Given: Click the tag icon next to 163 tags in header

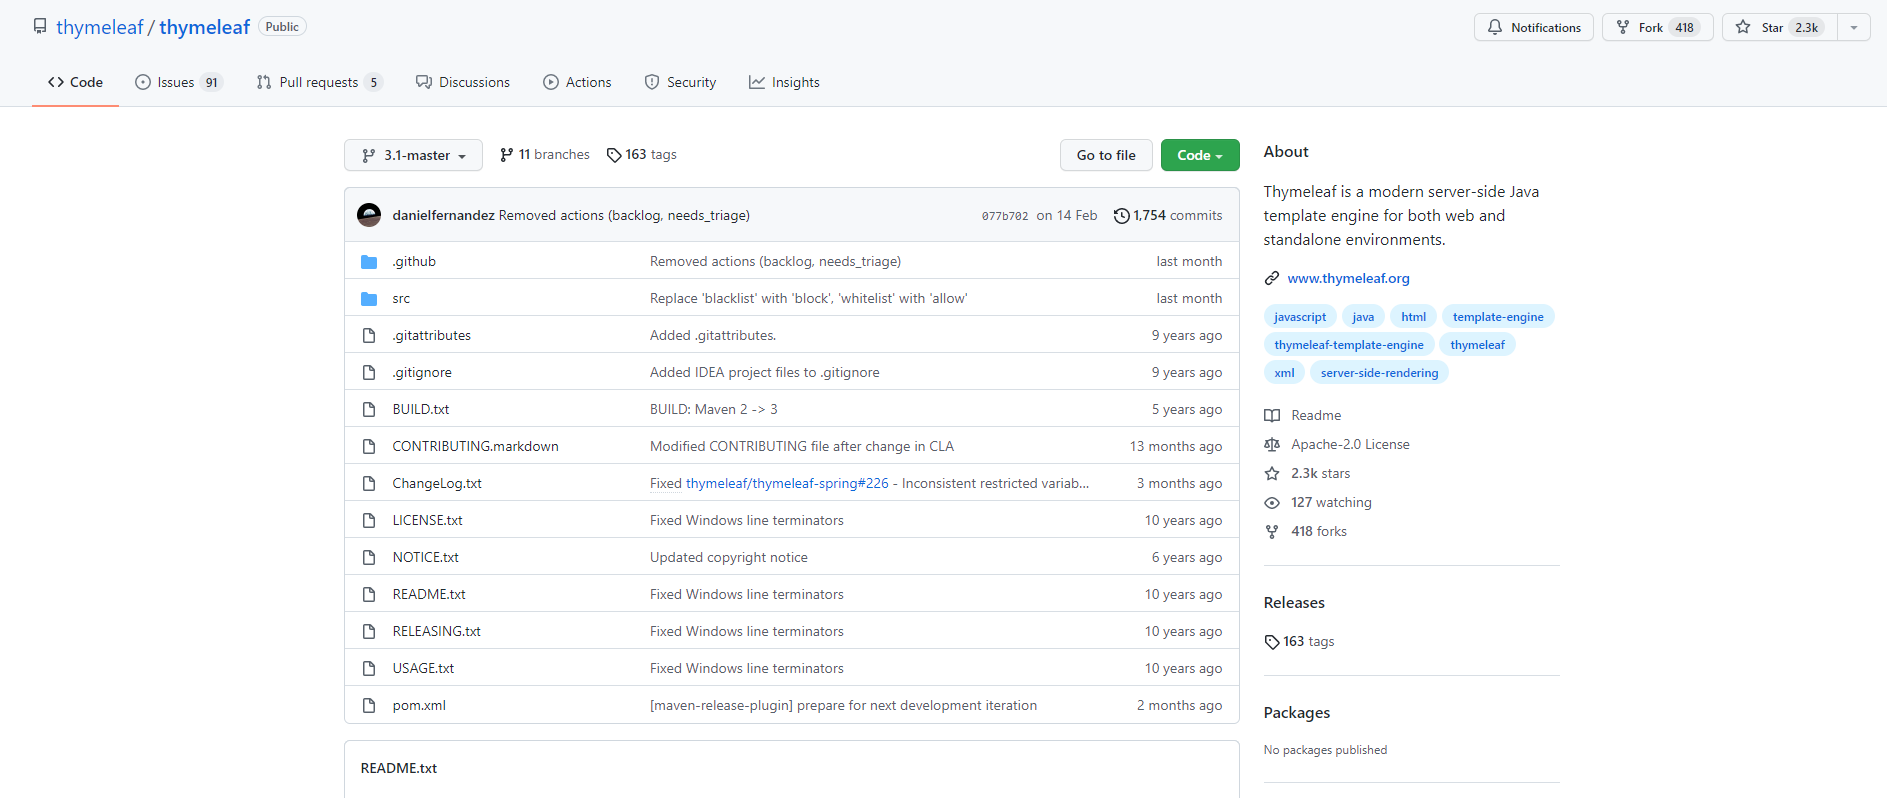Looking at the screenshot, I should click(x=614, y=155).
